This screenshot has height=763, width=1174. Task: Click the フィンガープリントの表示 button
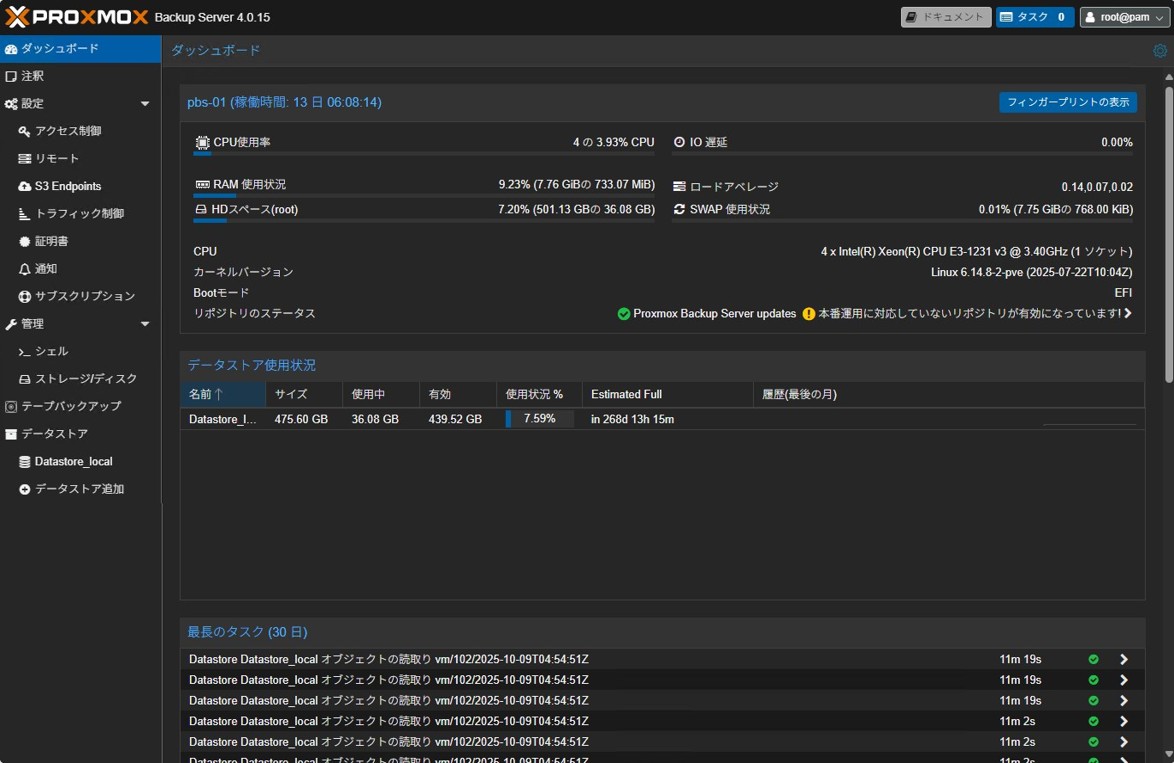click(1067, 102)
